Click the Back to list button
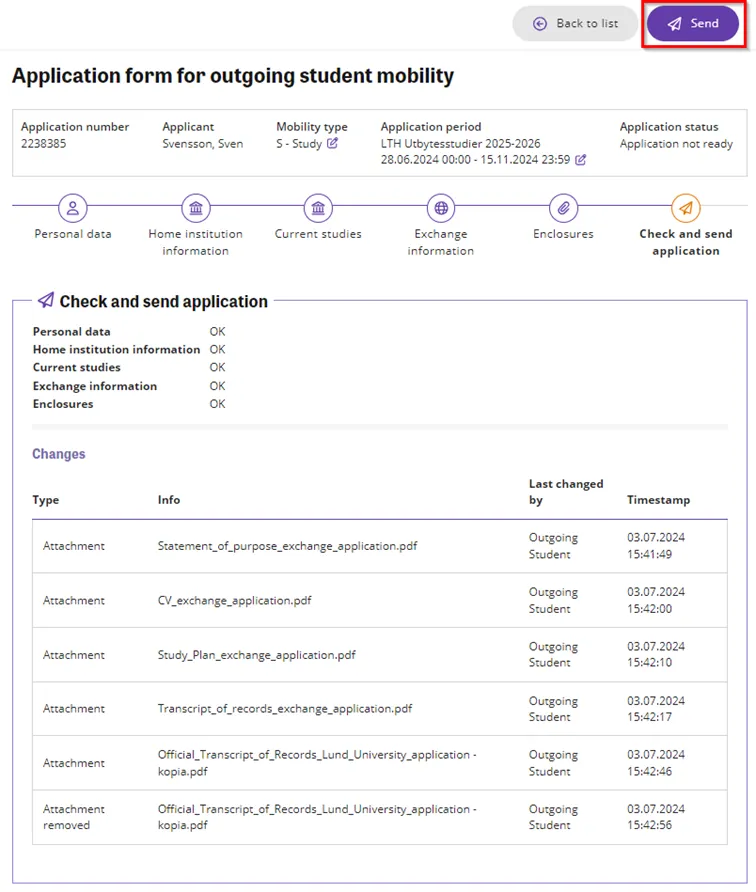 click(575, 23)
